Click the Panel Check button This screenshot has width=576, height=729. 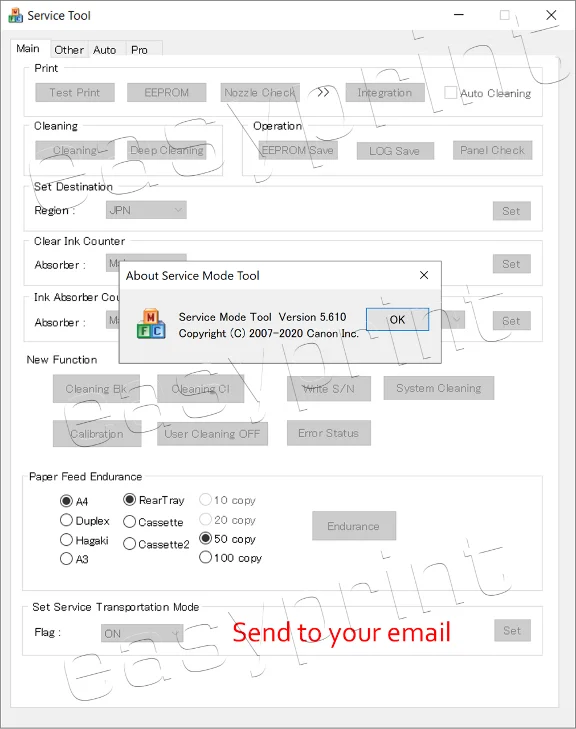pyautogui.click(x=492, y=150)
